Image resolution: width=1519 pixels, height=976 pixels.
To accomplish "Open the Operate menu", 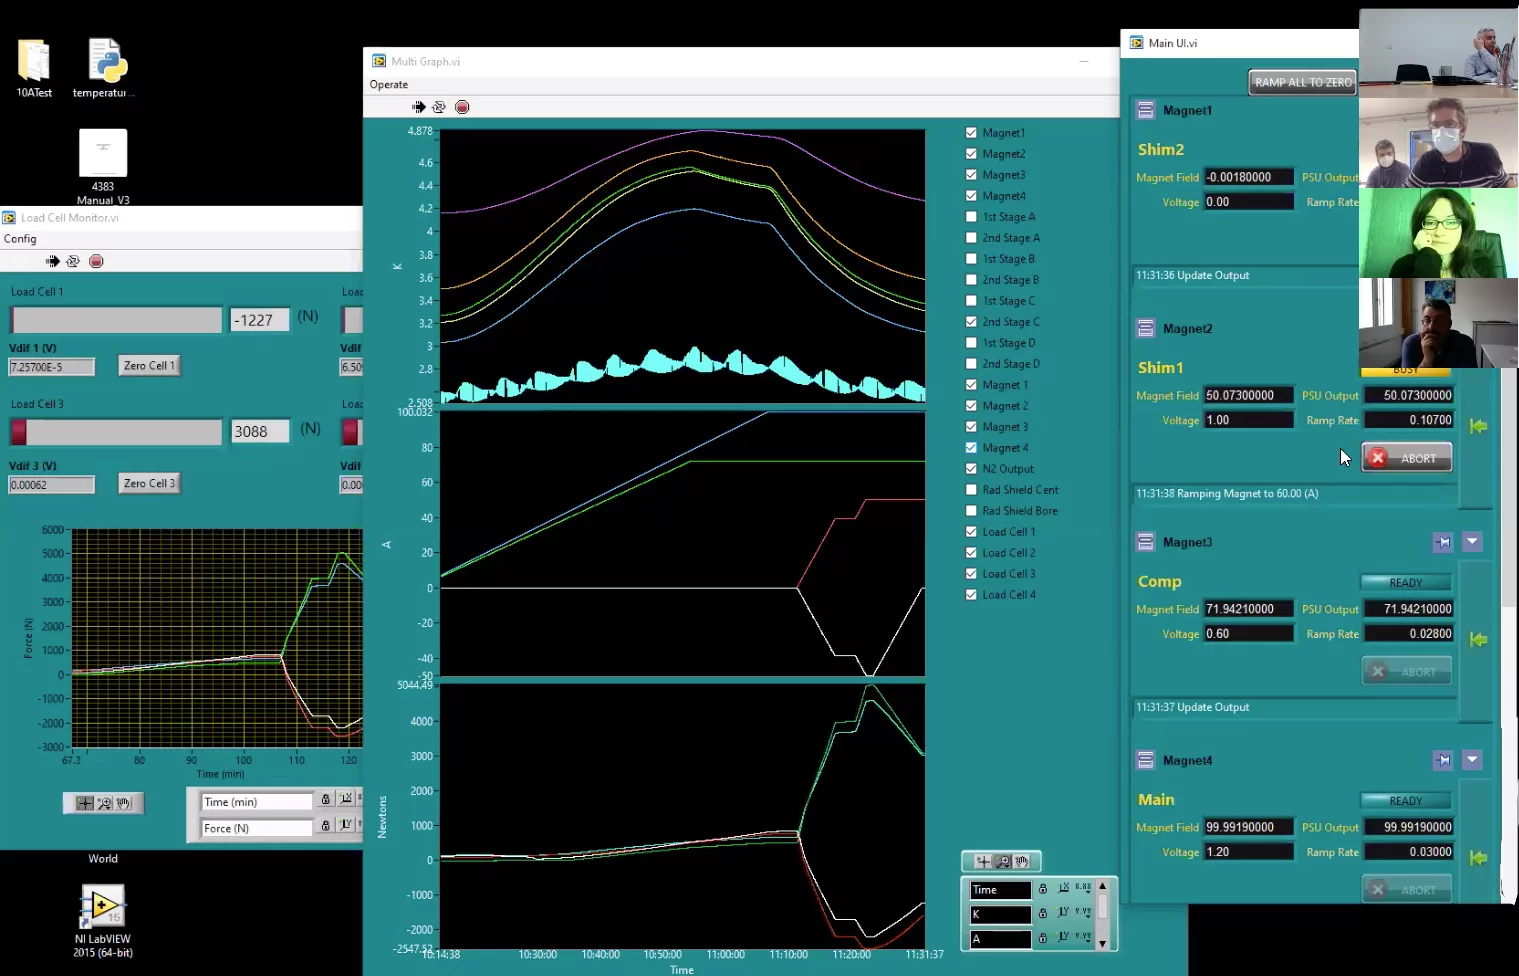I will (389, 85).
